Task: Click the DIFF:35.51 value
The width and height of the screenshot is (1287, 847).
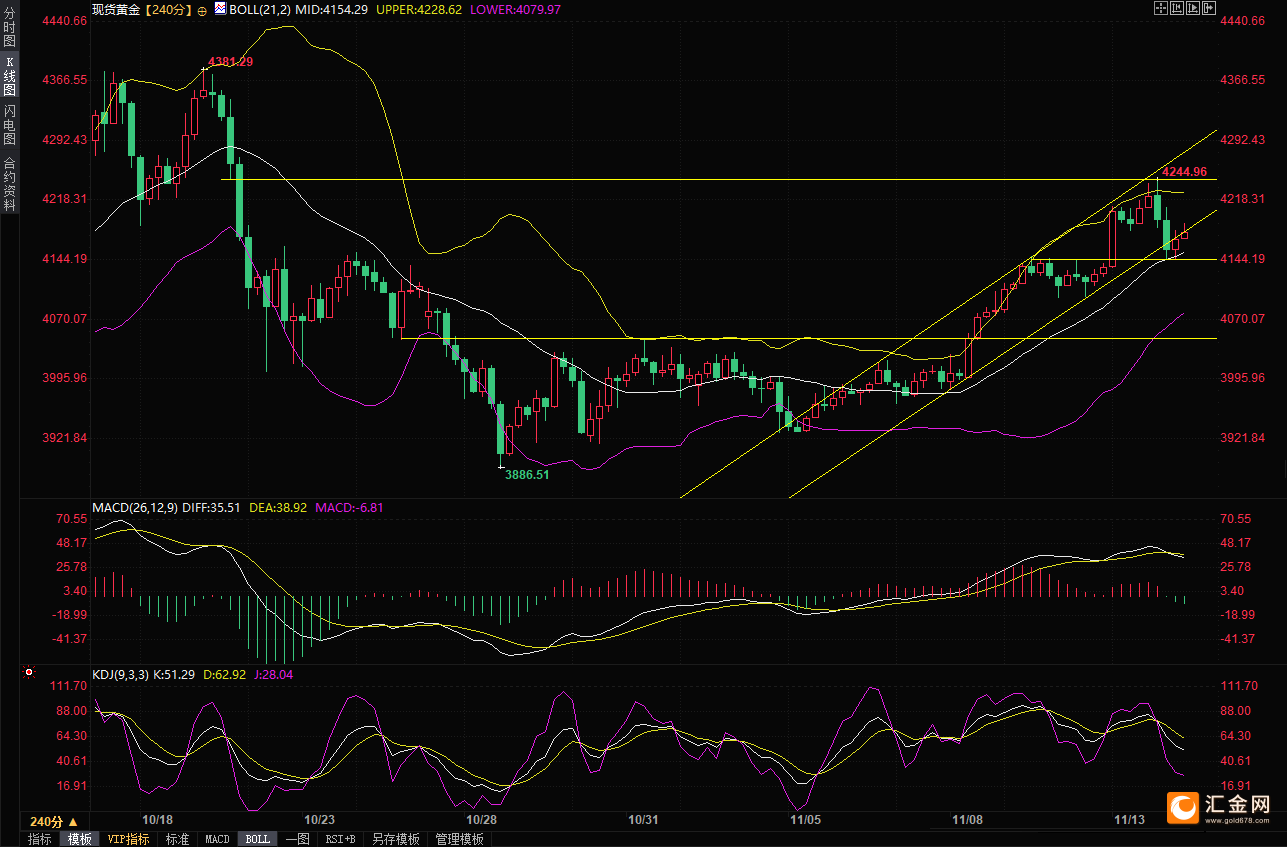Action: coord(211,507)
